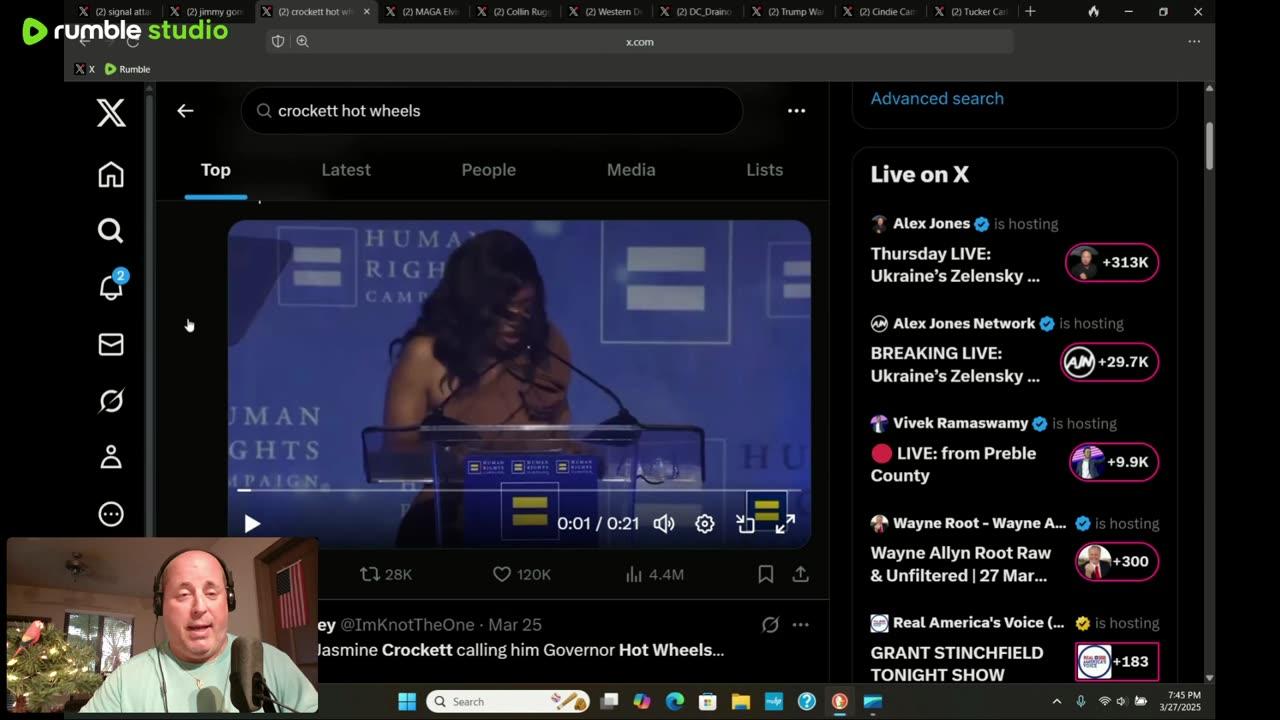
Task: Open Messages envelope icon
Action: (x=111, y=344)
